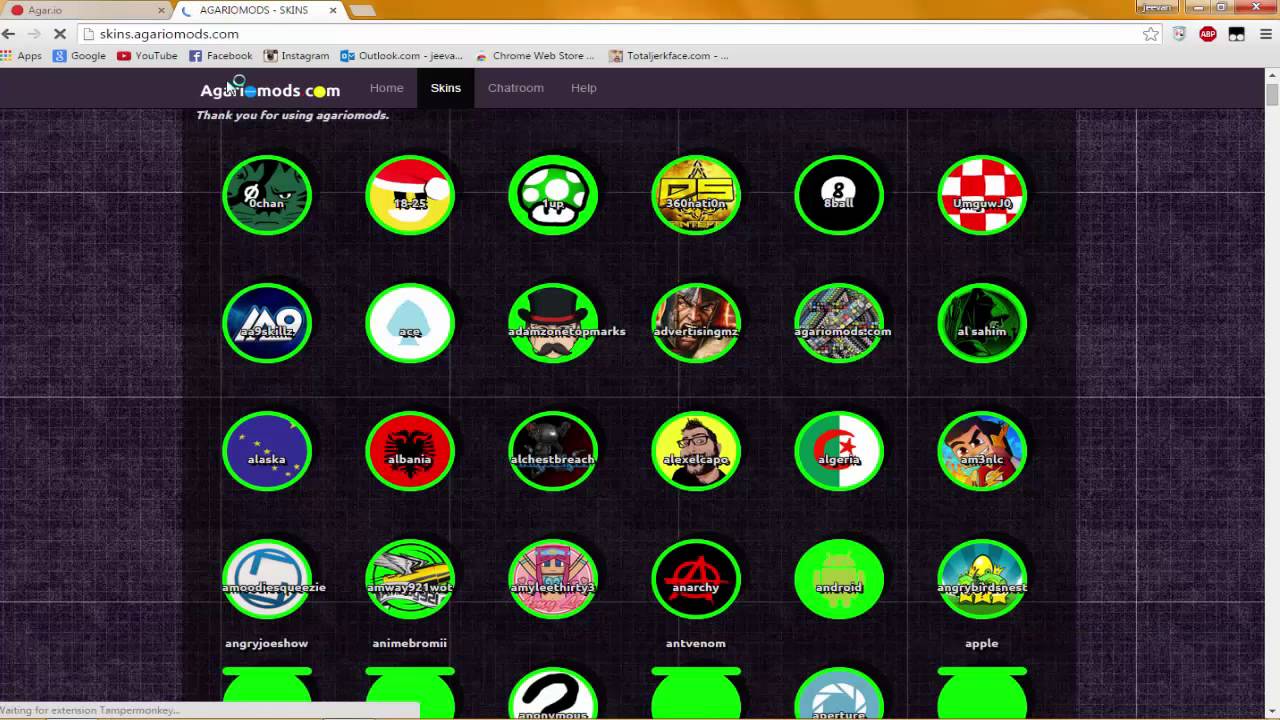
Task: Choose the am3nlc skin
Action: click(982, 451)
